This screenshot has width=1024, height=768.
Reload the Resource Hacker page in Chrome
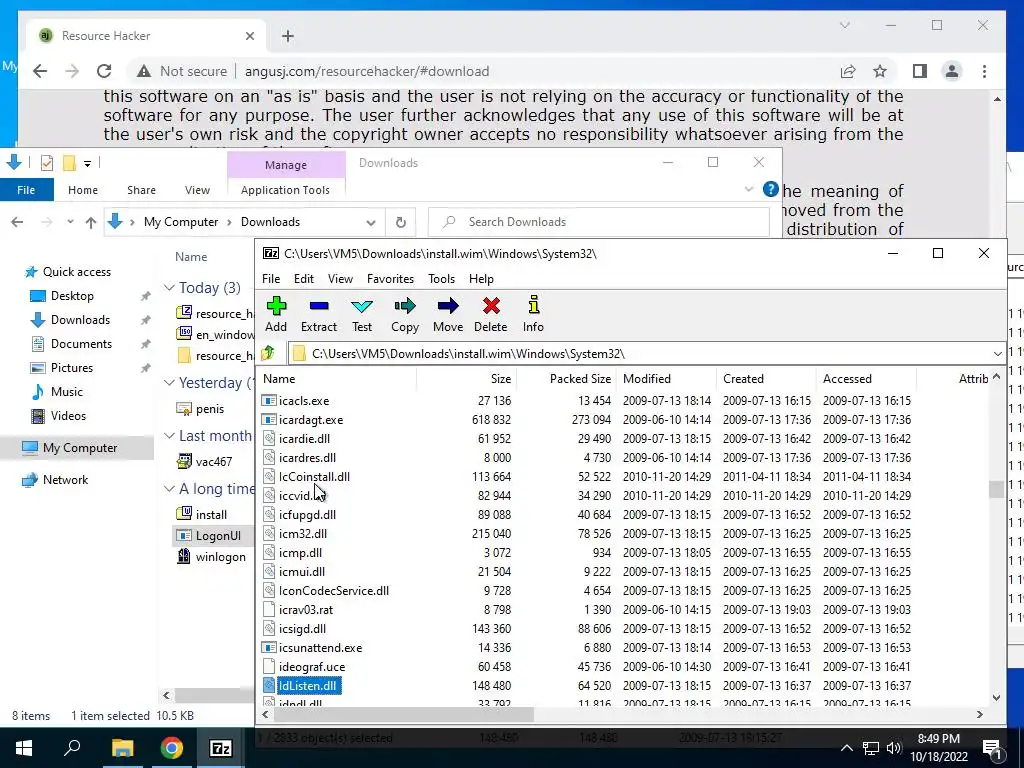(104, 71)
